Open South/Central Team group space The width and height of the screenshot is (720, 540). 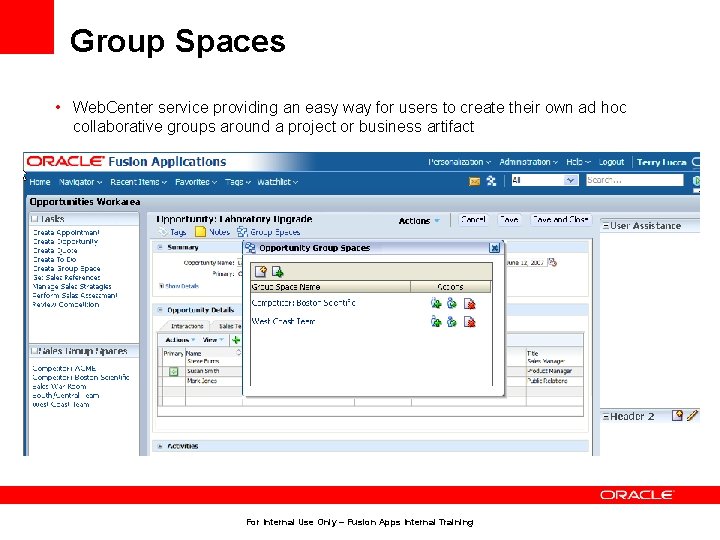(66, 395)
